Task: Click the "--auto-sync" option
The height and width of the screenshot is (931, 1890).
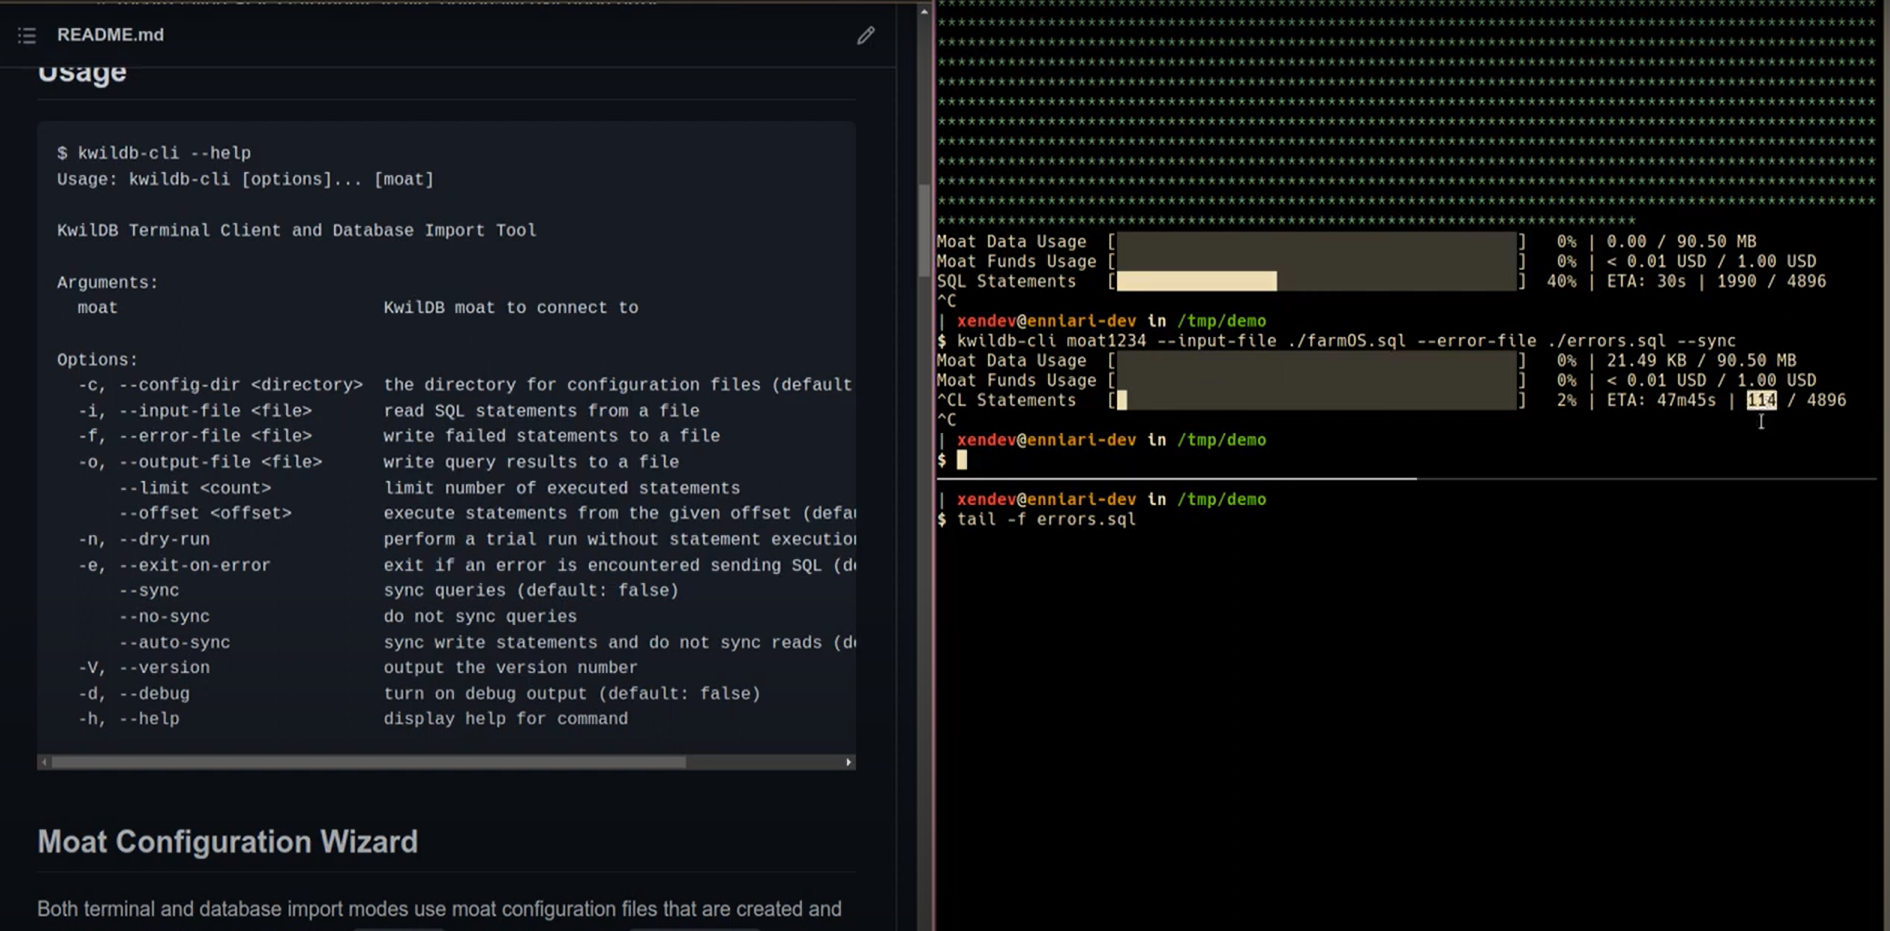Action: pyautogui.click(x=174, y=642)
